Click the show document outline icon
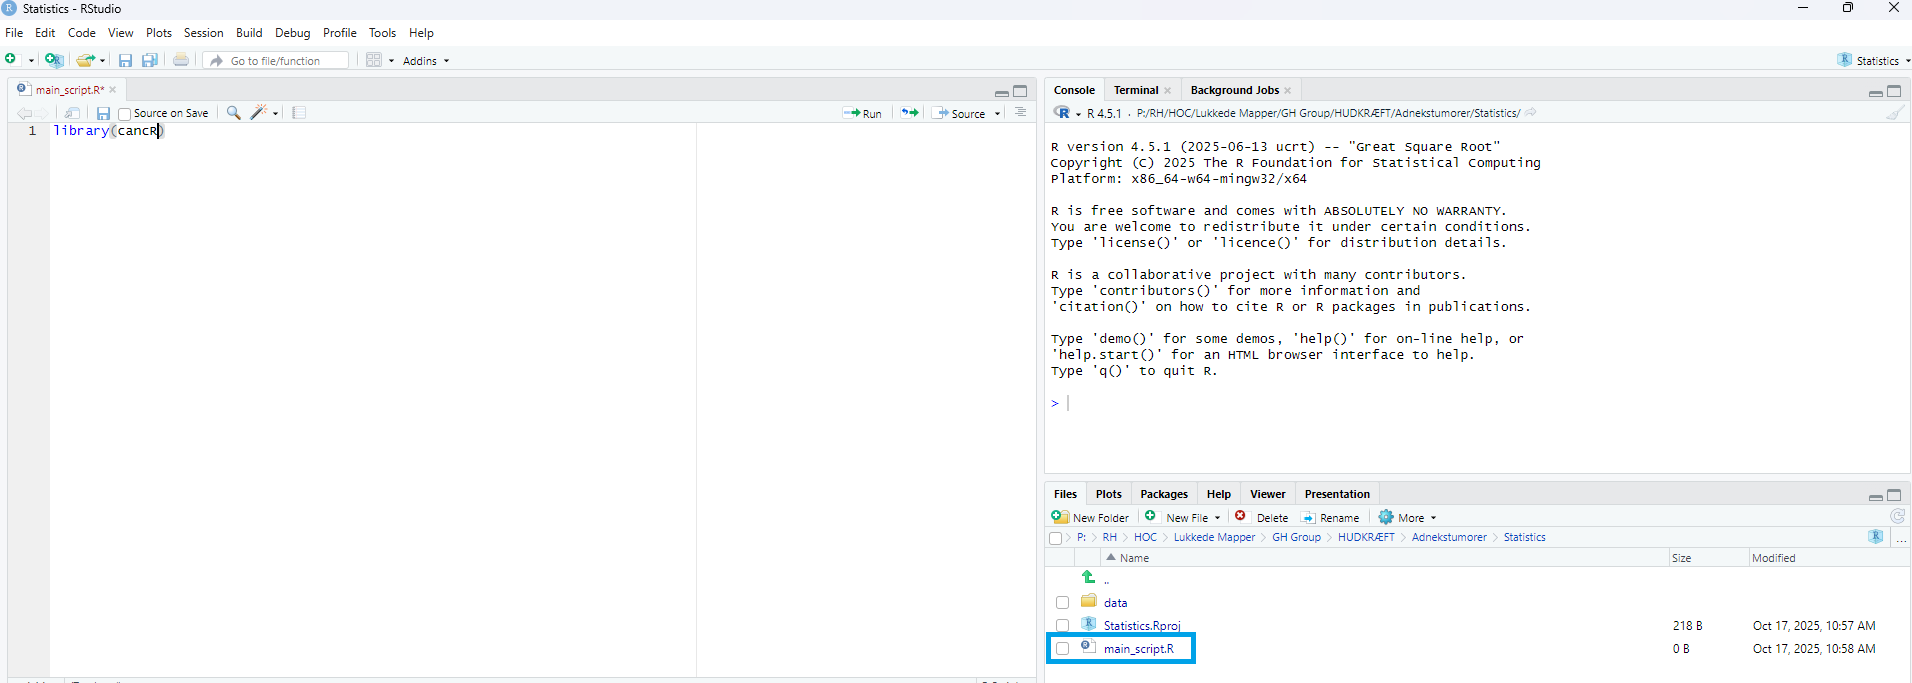 1020,113
